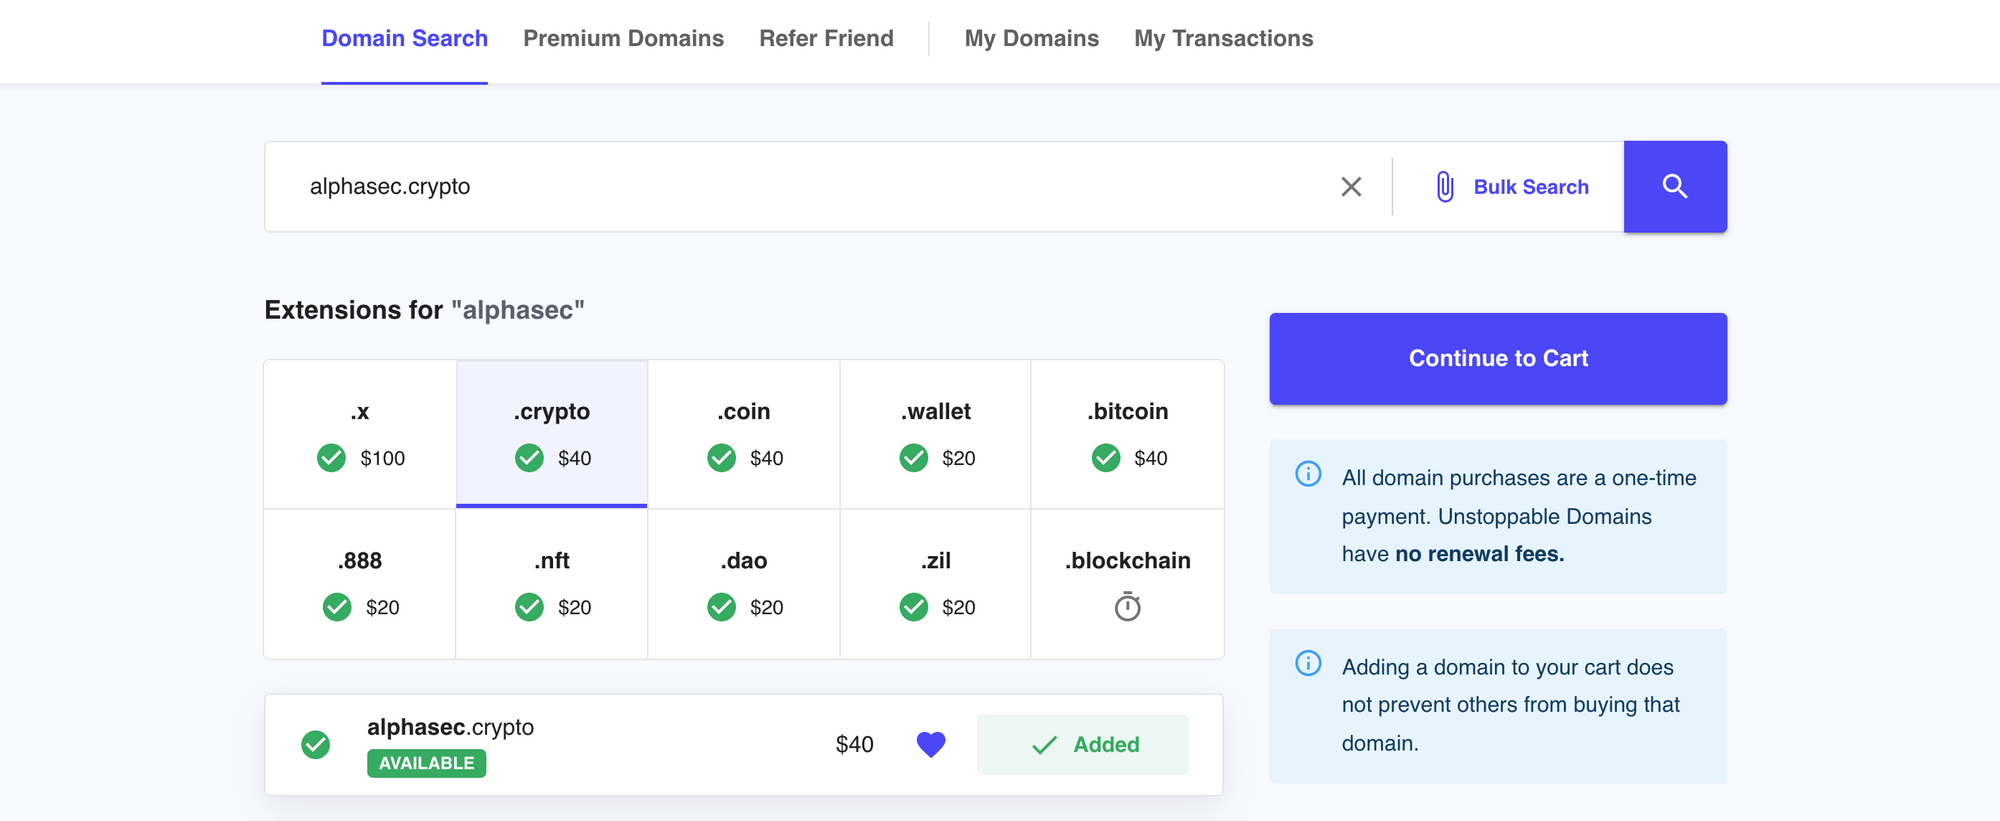Click the Bulk Search paperclip icon
Screen dimensions: 2000x821
[1445, 187]
